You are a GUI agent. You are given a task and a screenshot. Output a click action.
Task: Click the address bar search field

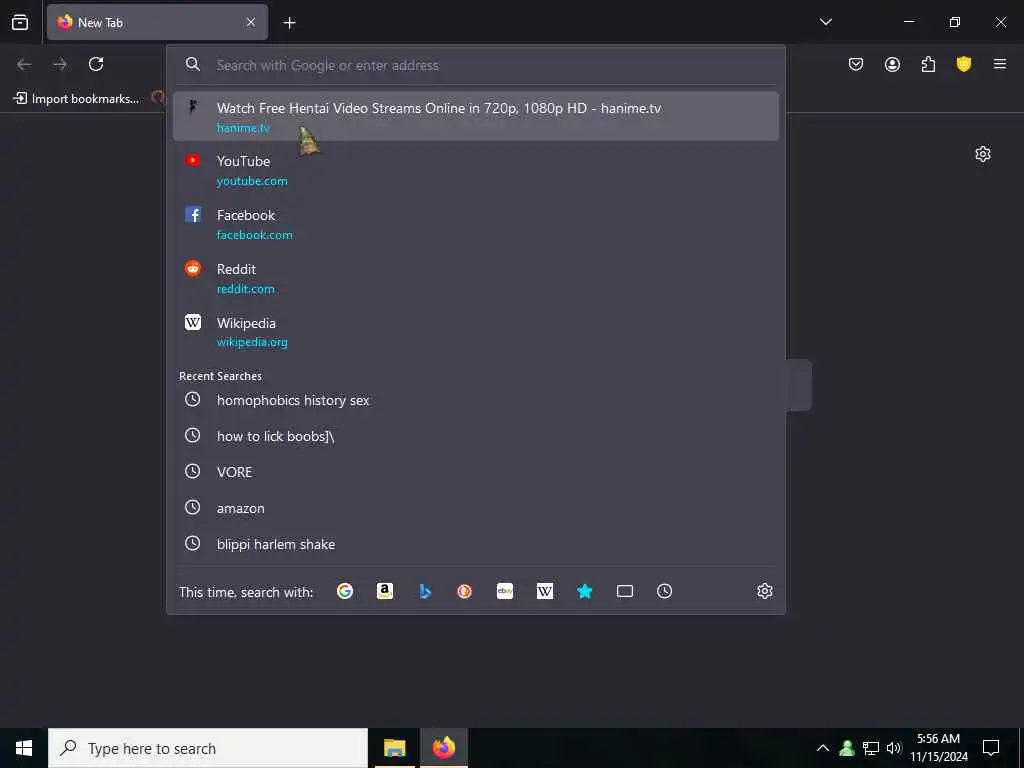coord(475,65)
